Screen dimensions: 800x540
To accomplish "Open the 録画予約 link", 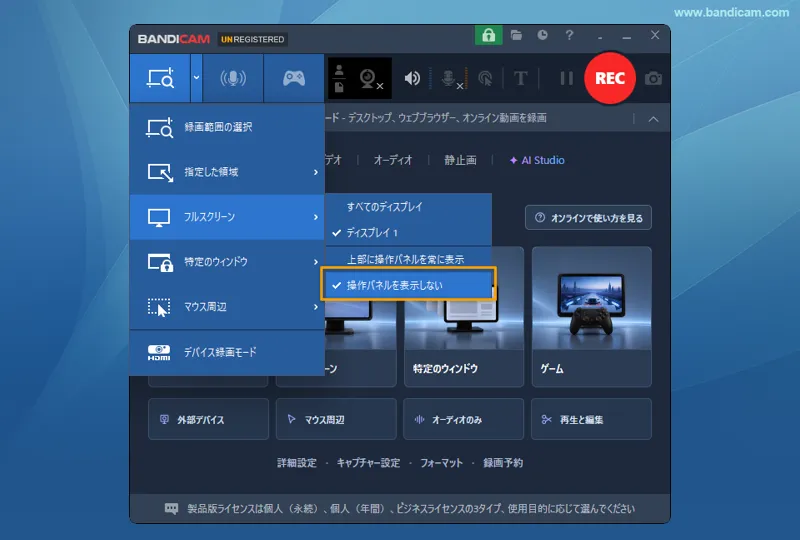I will click(x=503, y=463).
